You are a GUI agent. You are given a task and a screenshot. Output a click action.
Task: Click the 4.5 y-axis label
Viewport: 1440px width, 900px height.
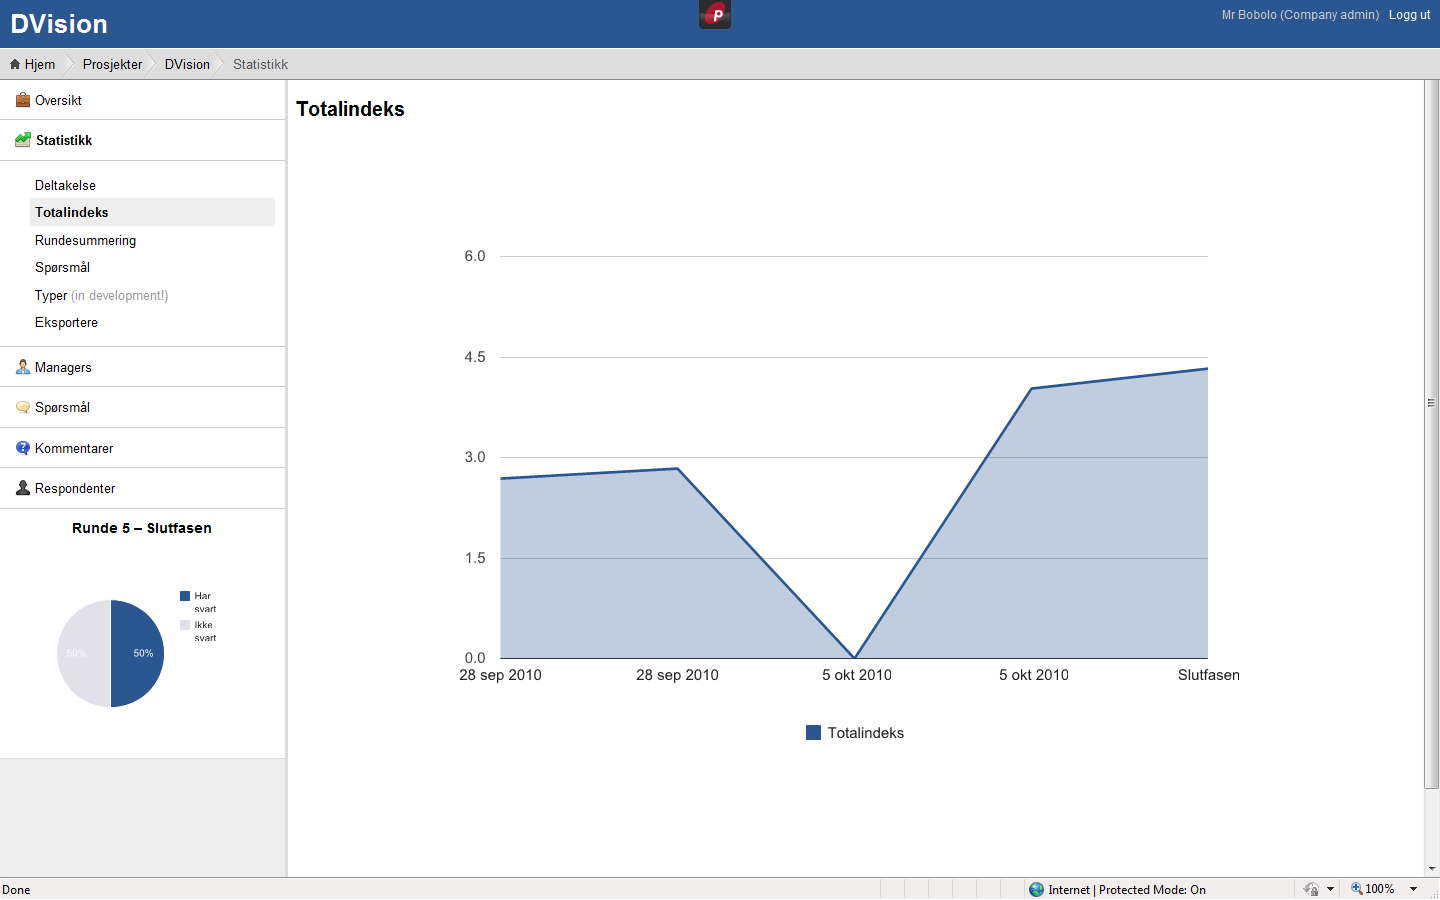coord(475,357)
